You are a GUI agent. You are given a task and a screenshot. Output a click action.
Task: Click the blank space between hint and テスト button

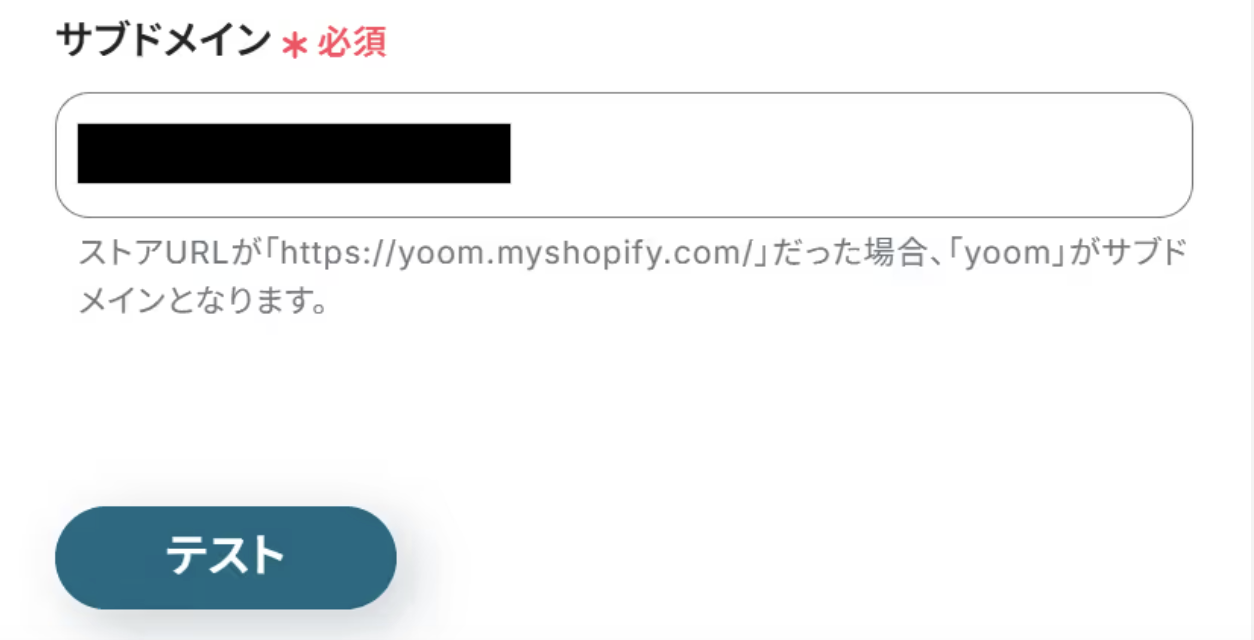(623, 410)
